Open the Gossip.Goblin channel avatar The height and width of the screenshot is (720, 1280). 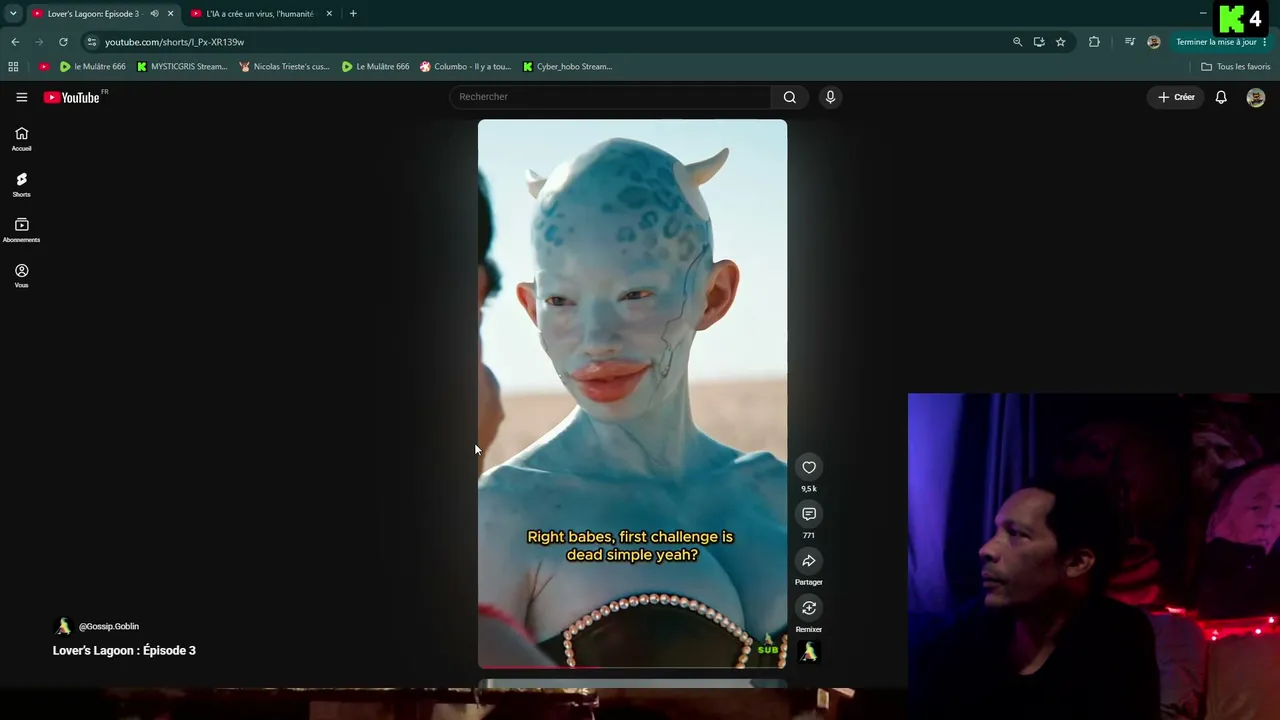[63, 626]
